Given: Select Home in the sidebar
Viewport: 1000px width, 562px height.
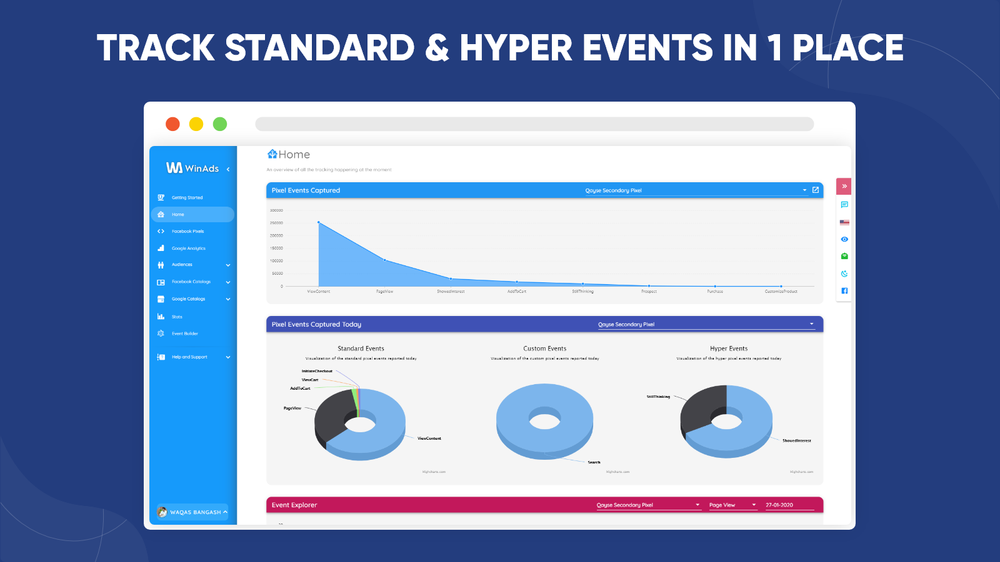Looking at the screenshot, I should [x=193, y=214].
